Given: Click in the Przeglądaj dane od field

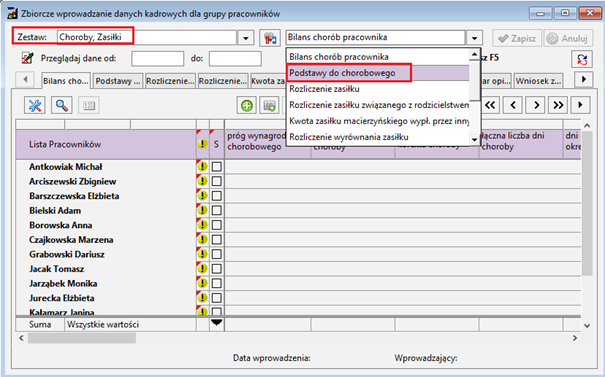Looking at the screenshot, I should [x=157, y=59].
